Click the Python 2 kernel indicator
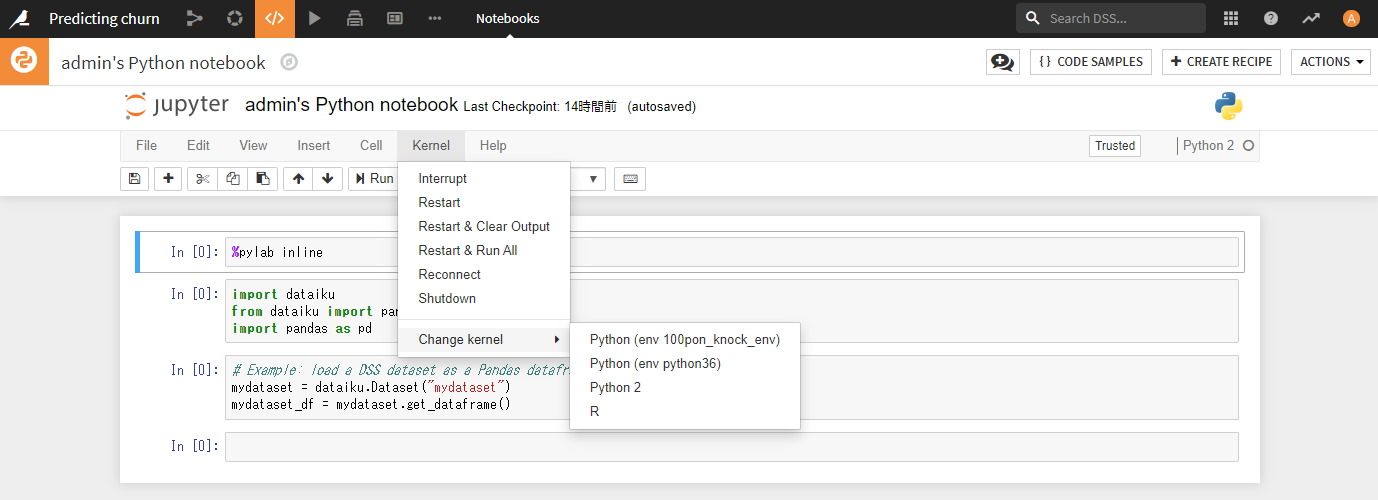The height and width of the screenshot is (500, 1378). pos(1208,145)
